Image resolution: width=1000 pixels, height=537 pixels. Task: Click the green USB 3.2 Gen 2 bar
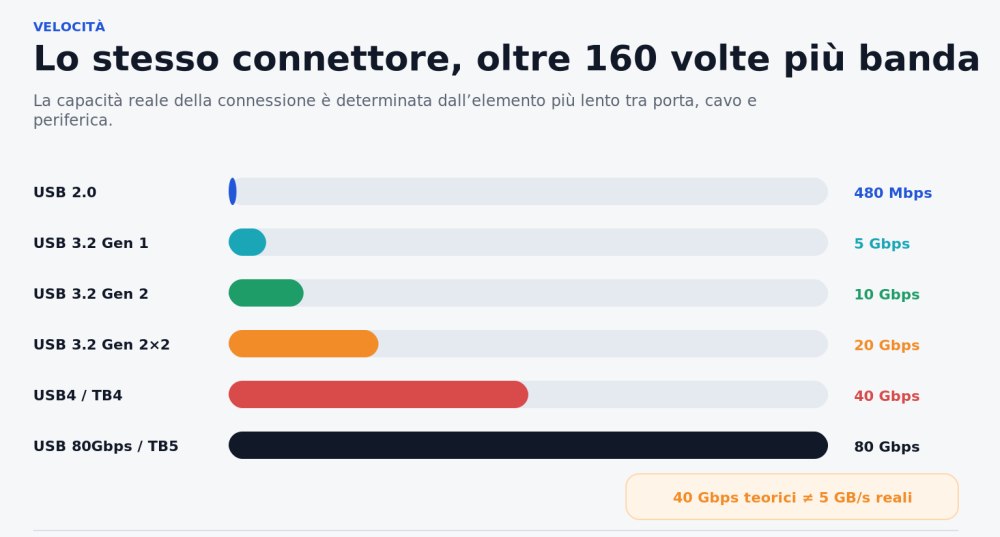[266, 293]
